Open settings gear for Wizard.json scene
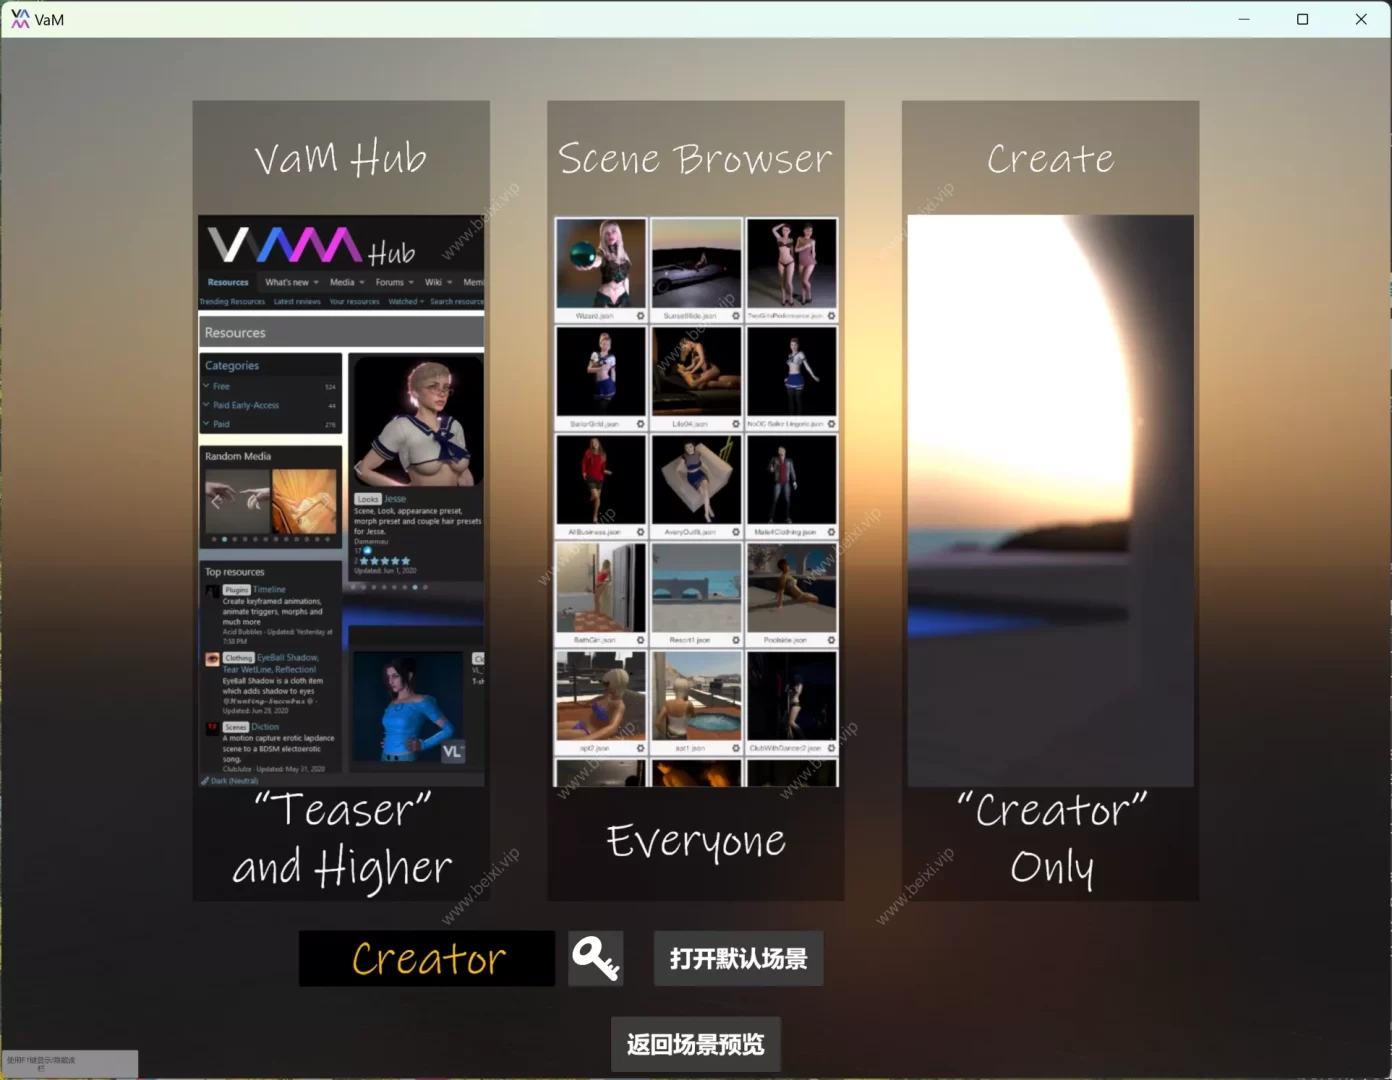 [640, 316]
